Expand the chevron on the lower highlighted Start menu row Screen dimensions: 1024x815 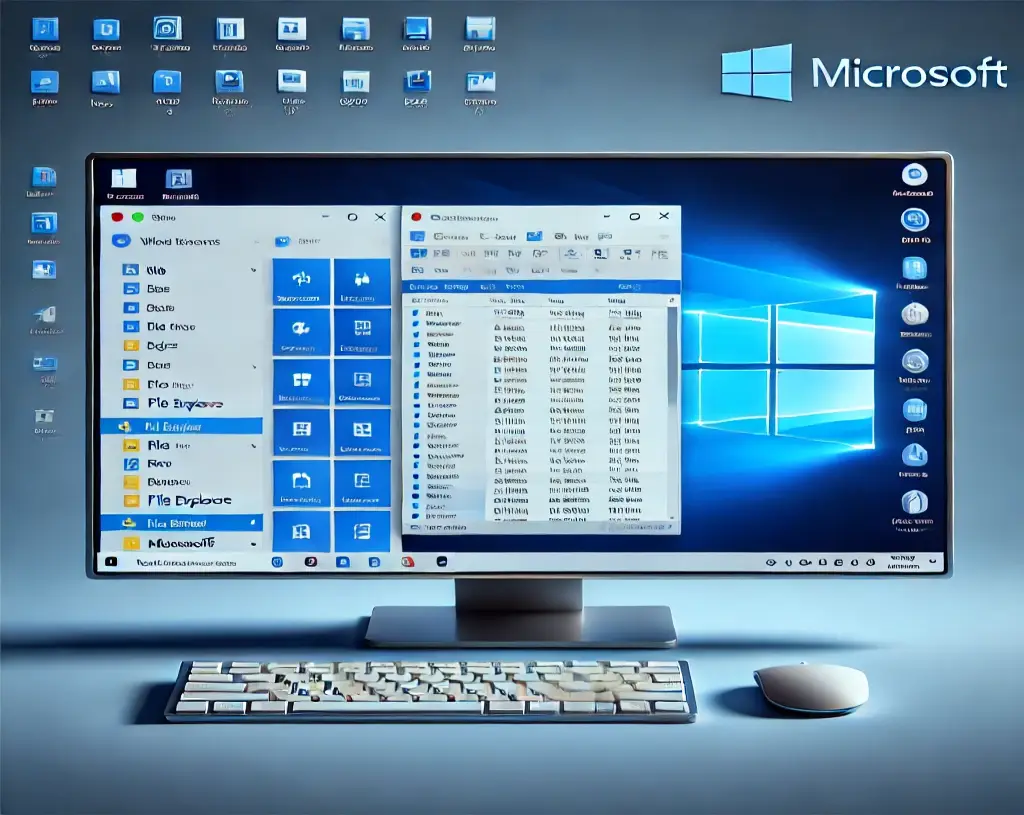point(253,522)
